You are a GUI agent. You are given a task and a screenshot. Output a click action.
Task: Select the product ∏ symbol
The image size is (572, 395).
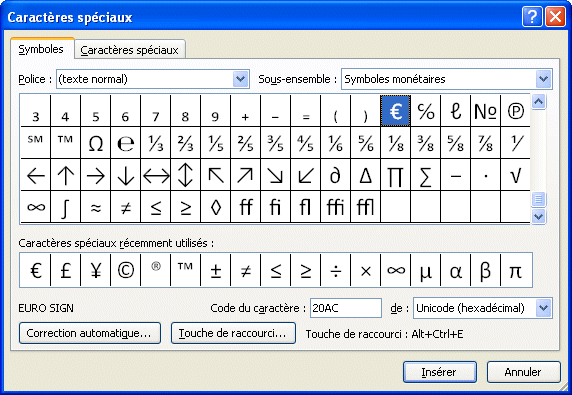[x=395, y=175]
